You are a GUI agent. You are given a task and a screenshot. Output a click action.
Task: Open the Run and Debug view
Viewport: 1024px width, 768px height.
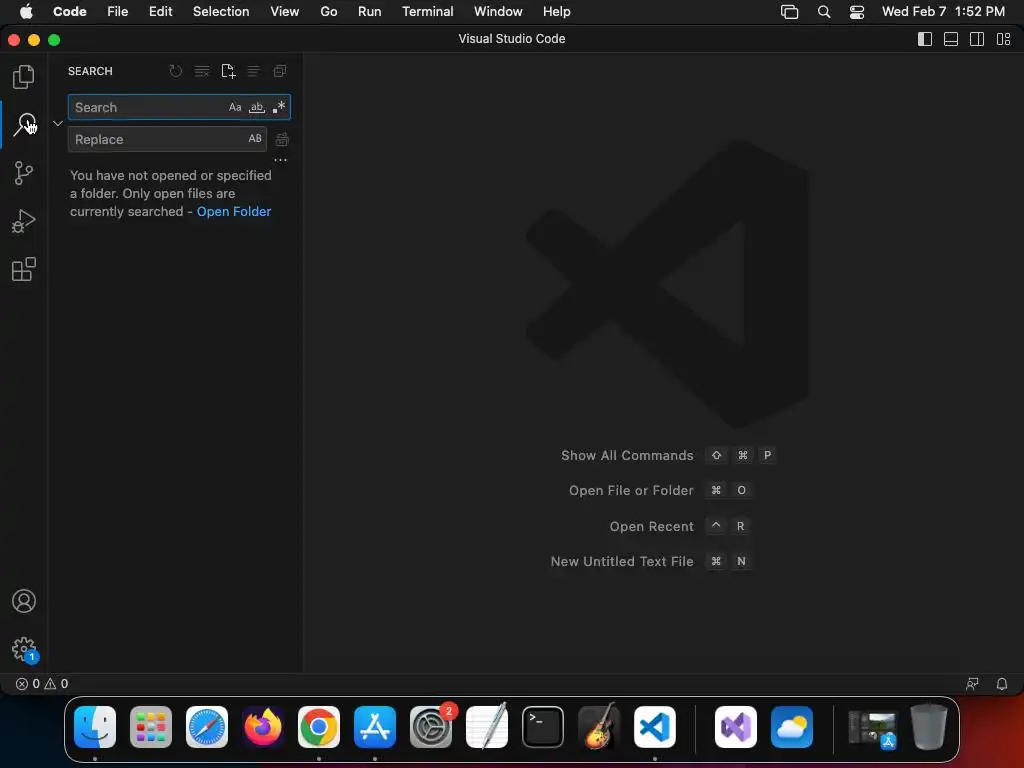(x=24, y=221)
